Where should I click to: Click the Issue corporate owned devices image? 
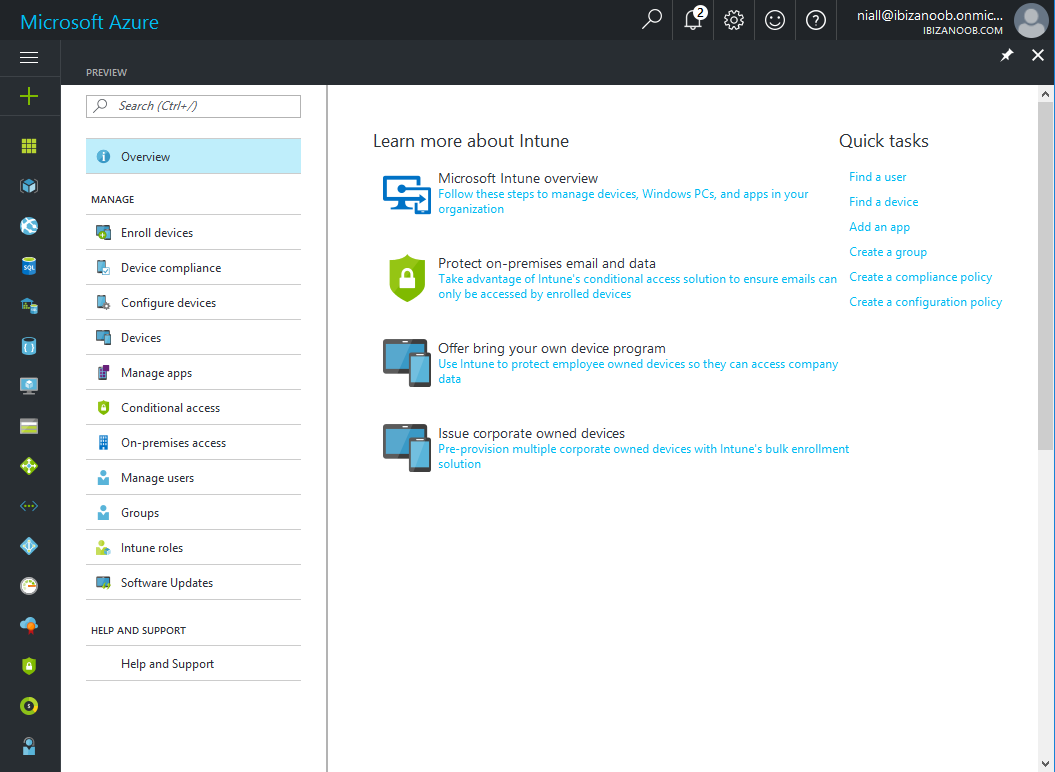[406, 448]
